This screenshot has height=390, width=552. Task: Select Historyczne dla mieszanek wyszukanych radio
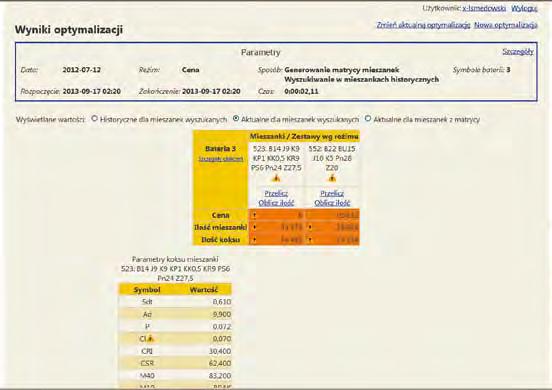click(94, 119)
